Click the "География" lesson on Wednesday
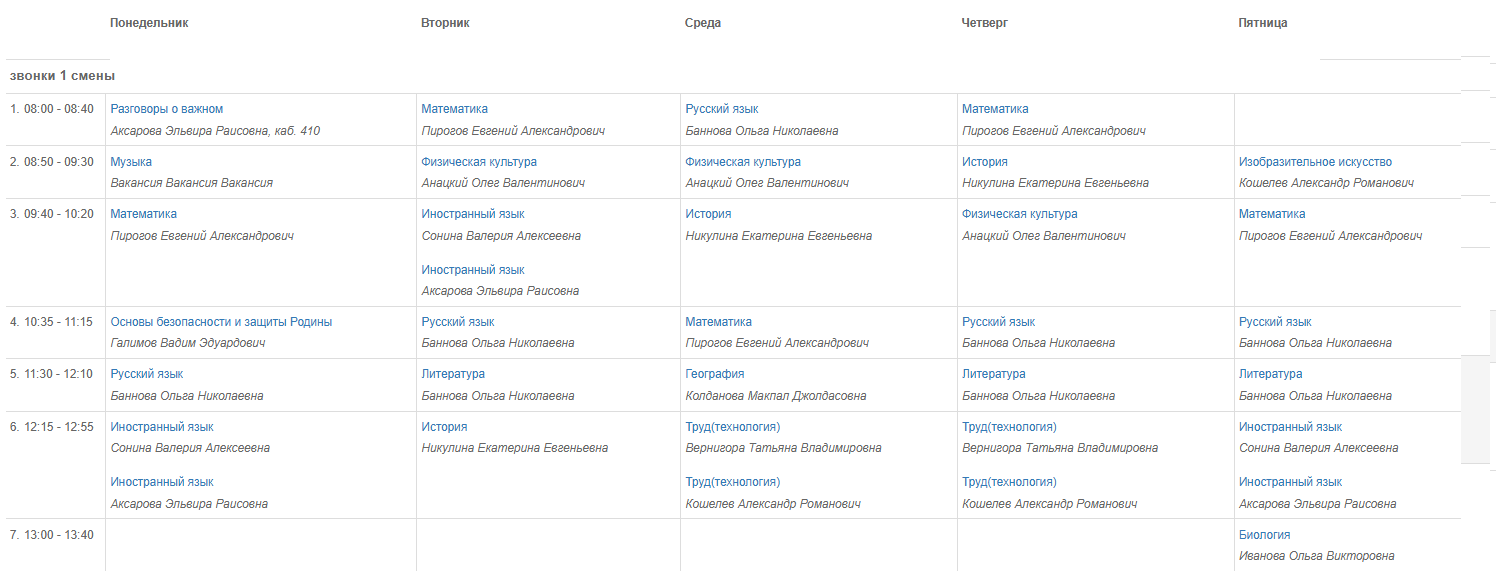This screenshot has height=581, width=1496. pyautogui.click(x=715, y=374)
